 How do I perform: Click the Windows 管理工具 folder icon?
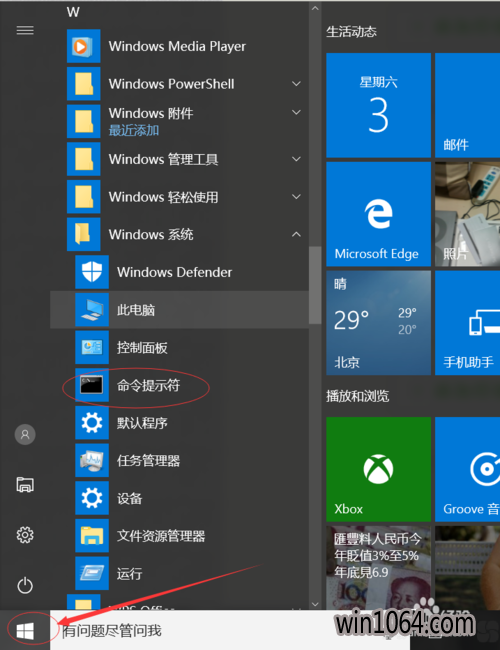click(83, 159)
